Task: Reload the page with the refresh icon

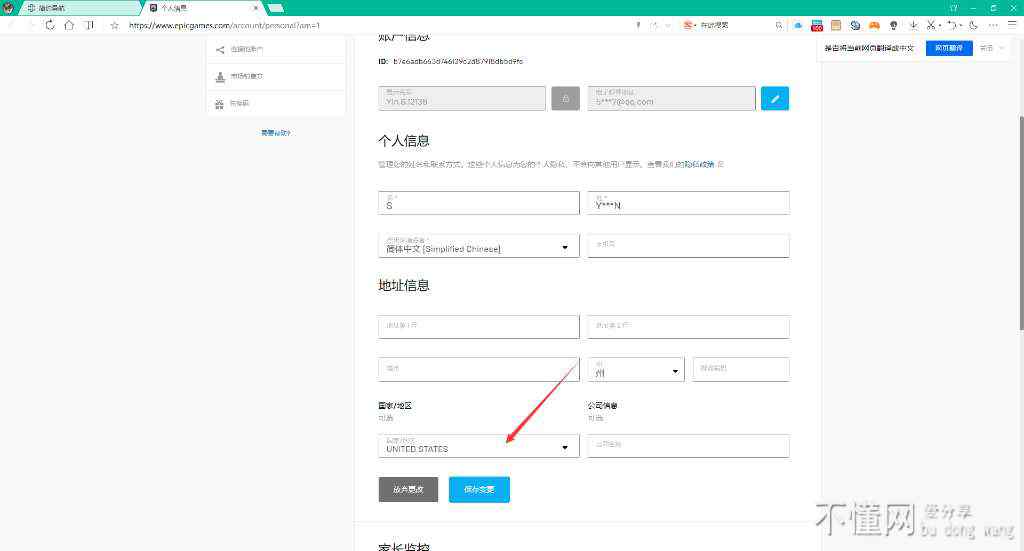Action: (x=50, y=25)
